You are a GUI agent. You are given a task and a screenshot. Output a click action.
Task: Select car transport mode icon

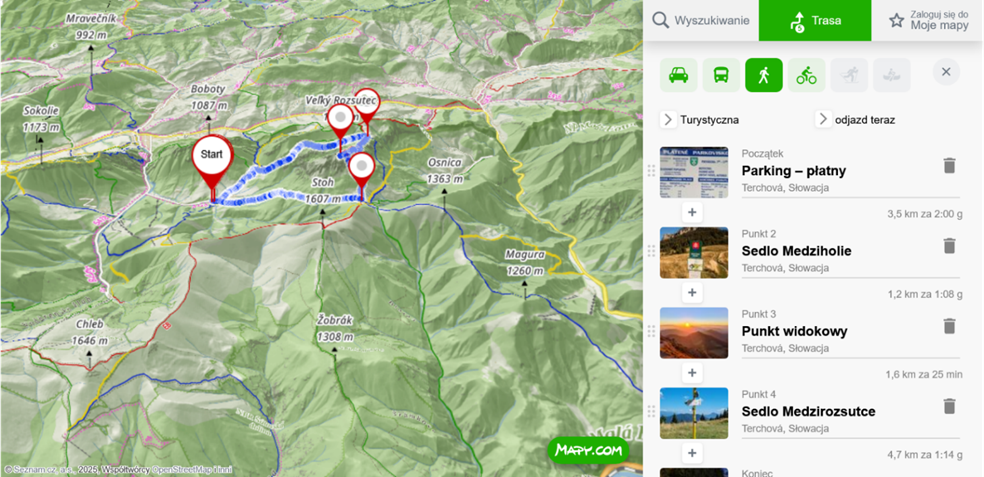(x=678, y=75)
